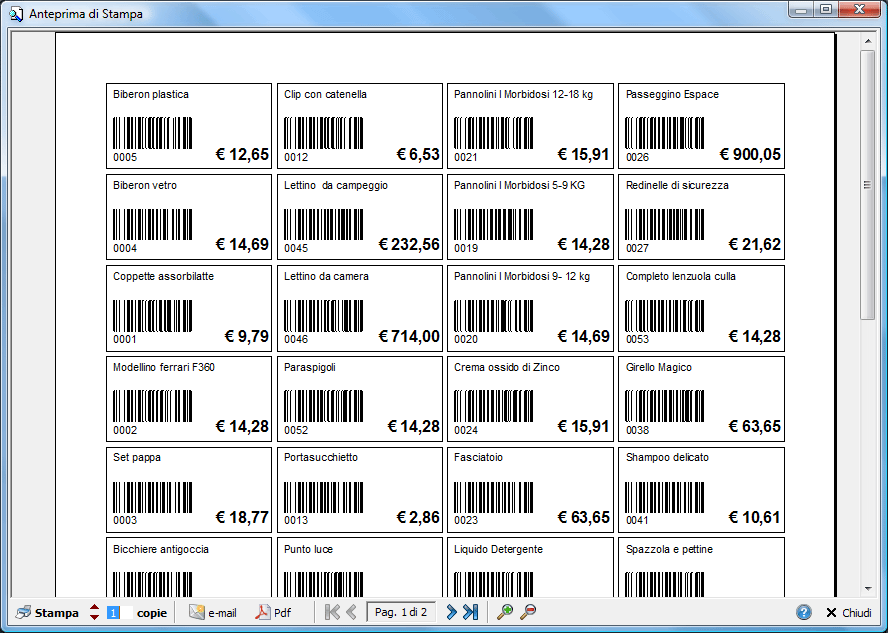Click the Liquido Detergente label text
Screen dimensions: 888x633
[x=498, y=549]
